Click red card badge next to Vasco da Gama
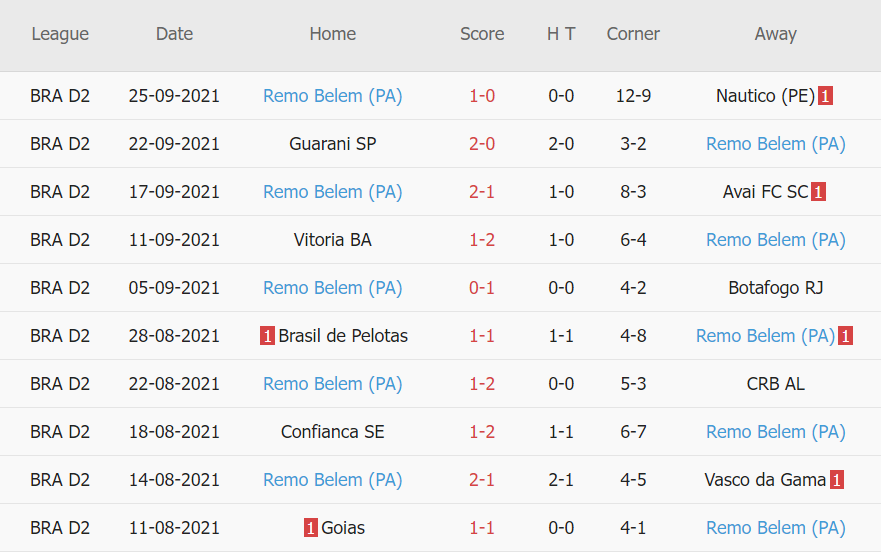 [x=836, y=480]
